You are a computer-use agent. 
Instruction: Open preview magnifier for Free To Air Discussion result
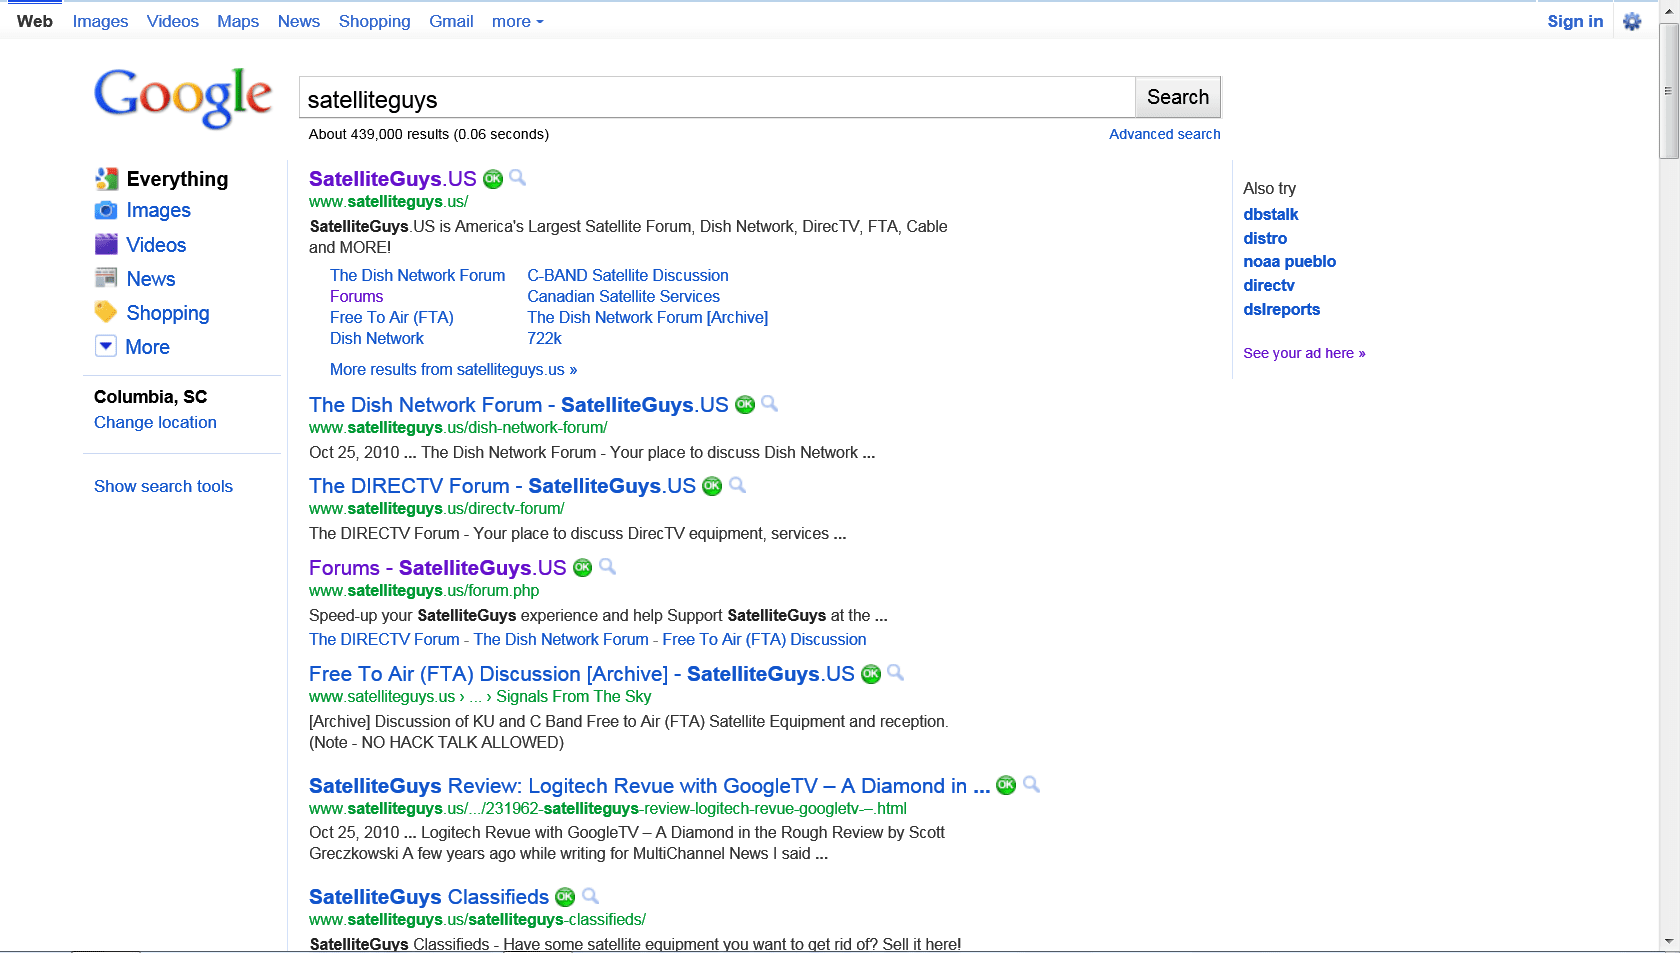click(896, 673)
